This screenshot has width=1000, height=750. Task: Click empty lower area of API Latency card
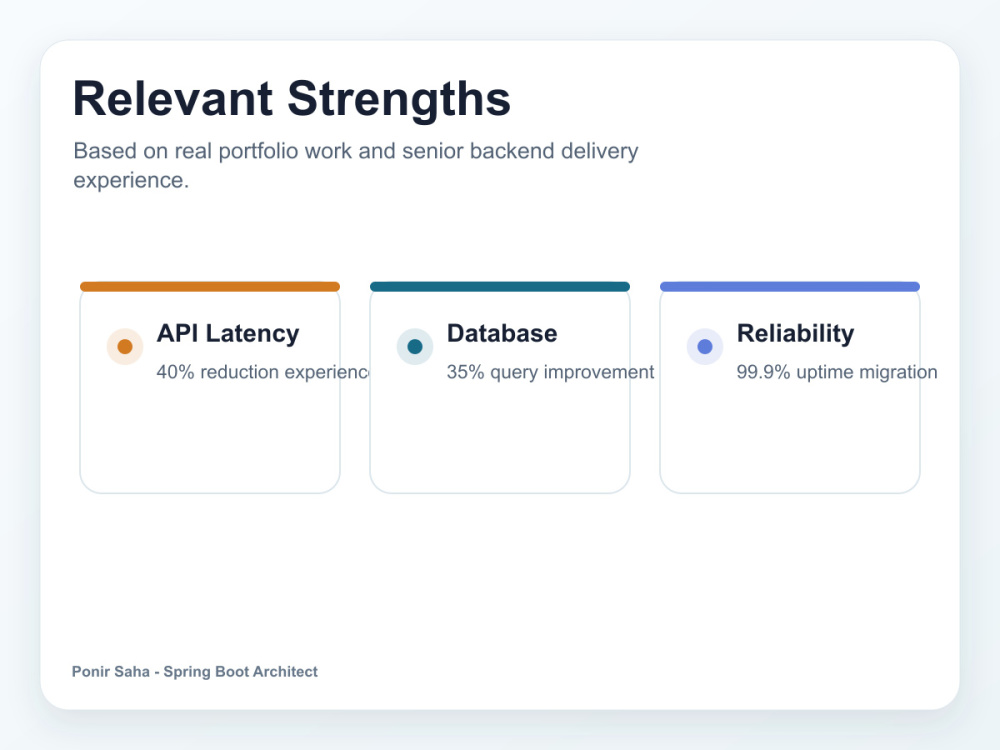click(210, 440)
